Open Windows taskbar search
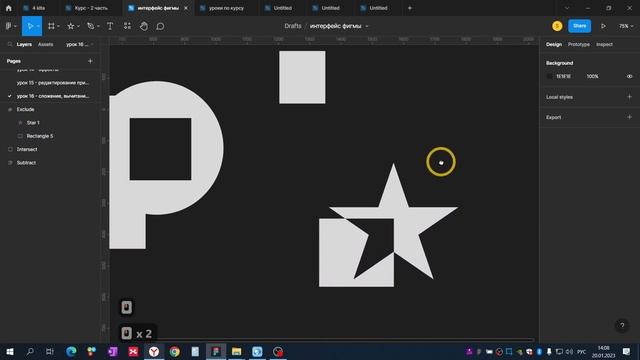This screenshot has height=360, width=640. (x=30, y=351)
